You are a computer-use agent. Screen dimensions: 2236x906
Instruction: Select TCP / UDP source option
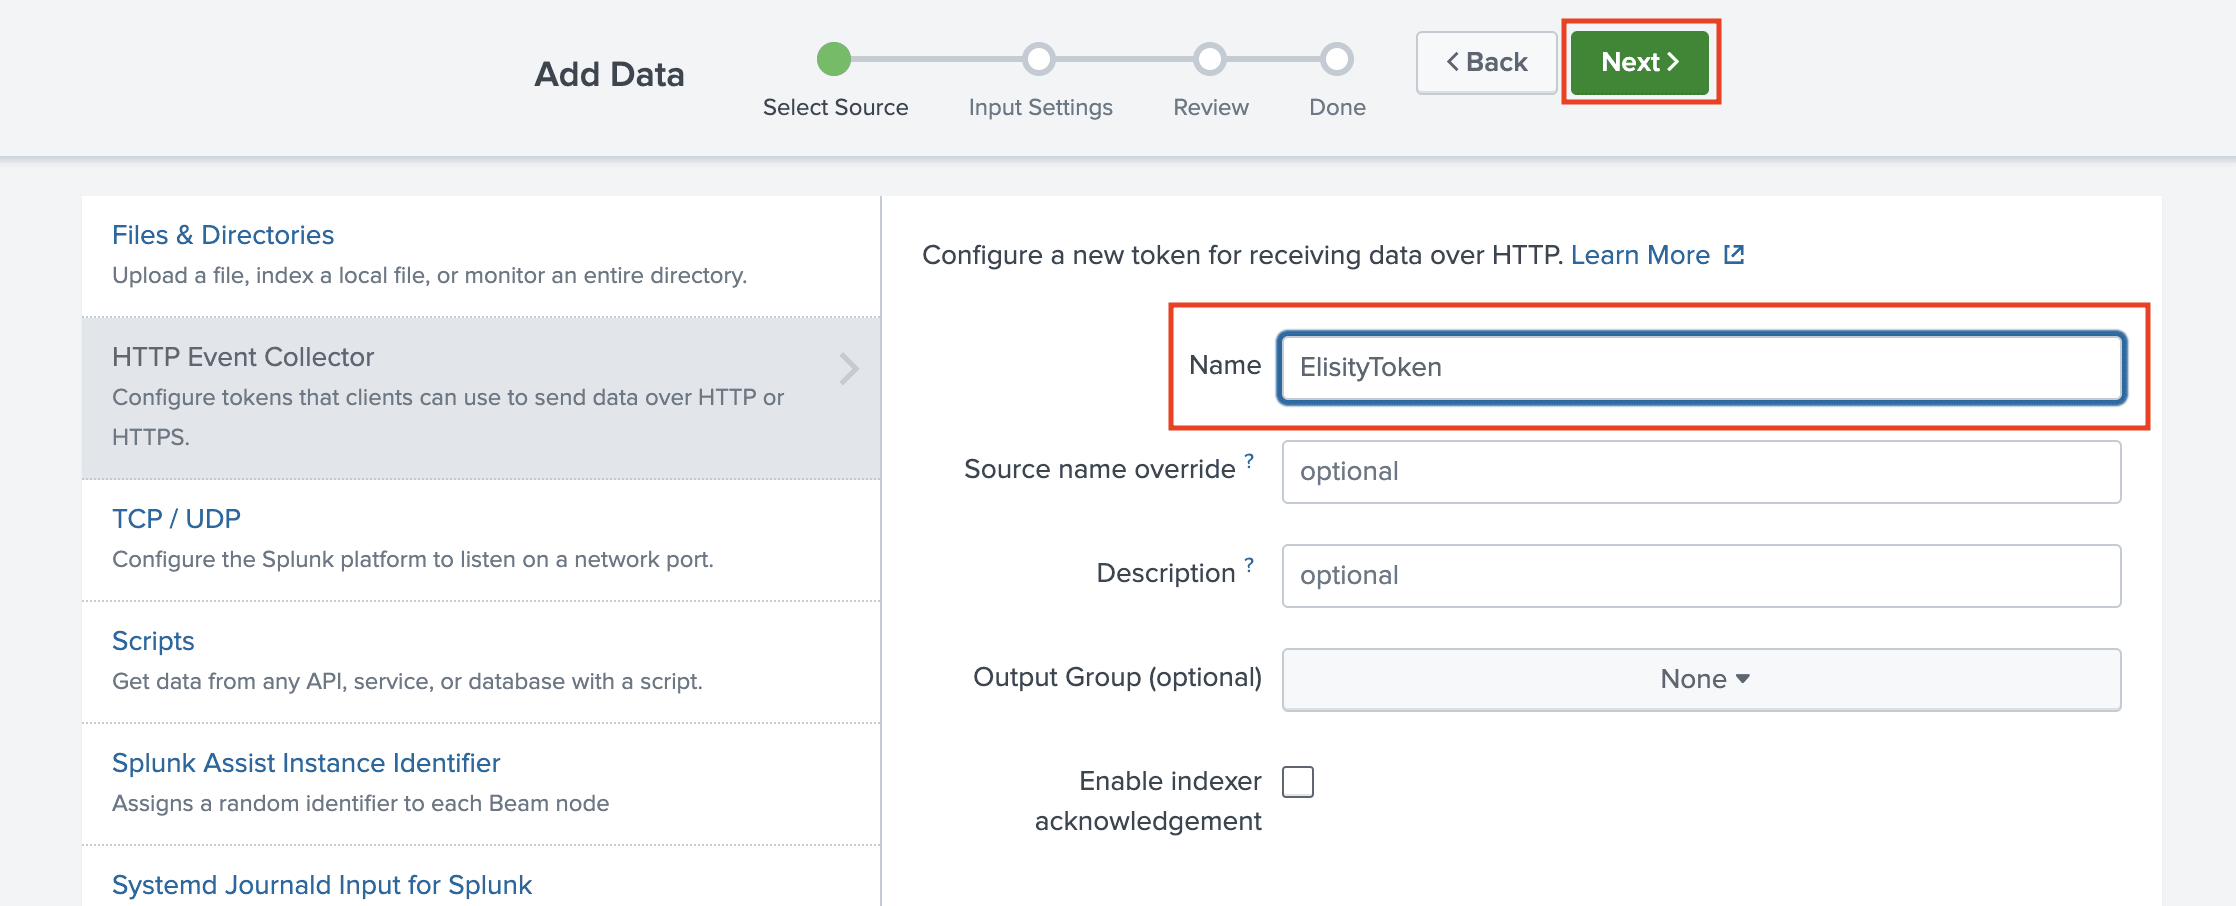coord(176,519)
